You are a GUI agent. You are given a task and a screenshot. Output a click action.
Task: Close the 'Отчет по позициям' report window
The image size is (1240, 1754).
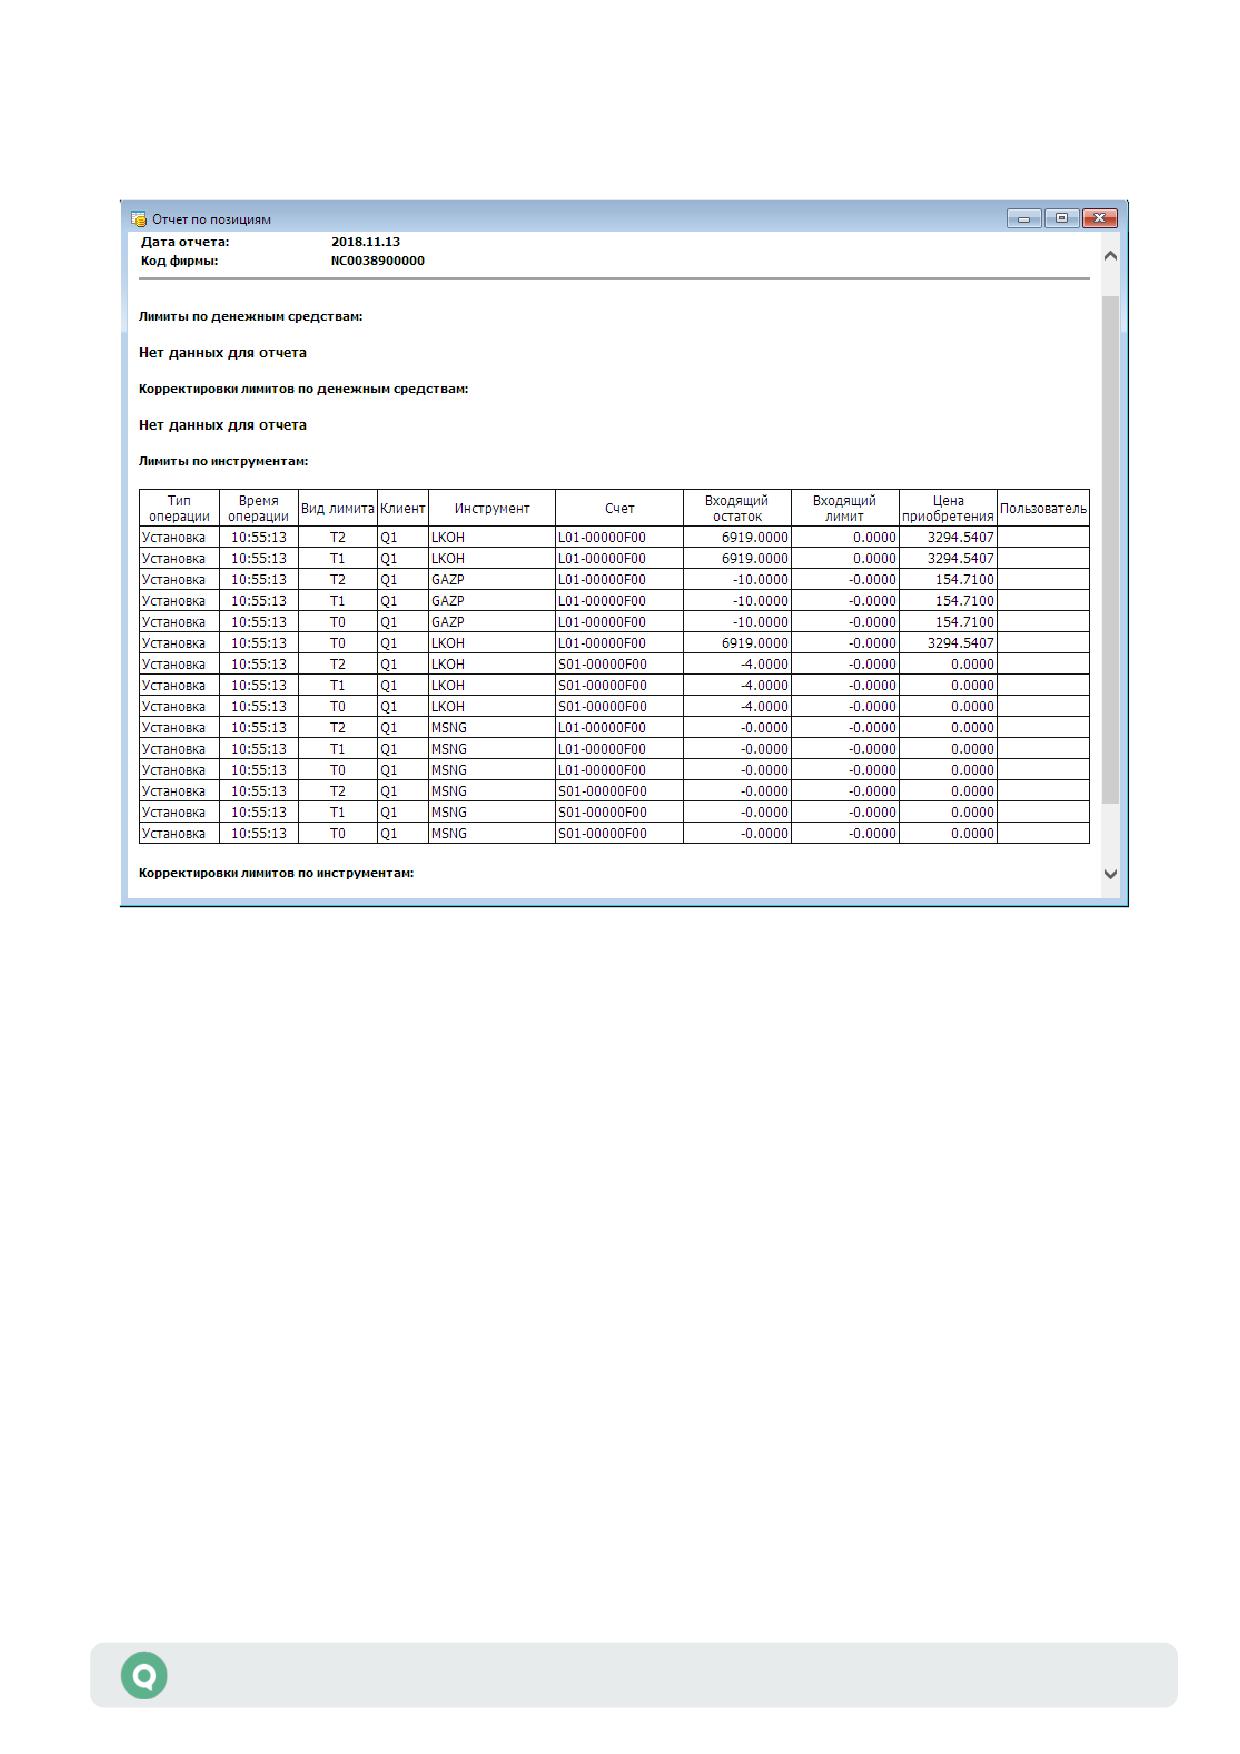pos(1099,218)
